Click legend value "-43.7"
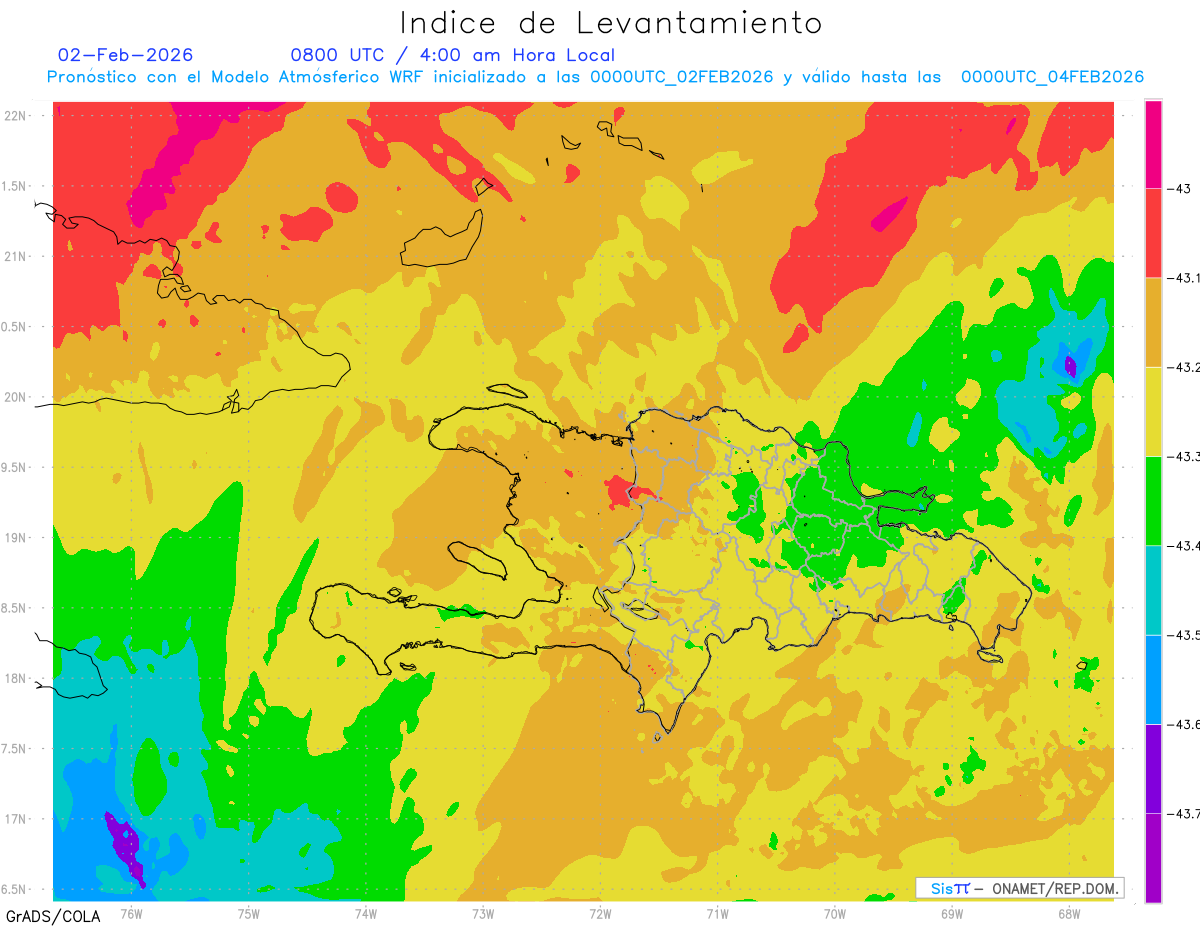This screenshot has height=927, width=1200. (x=1184, y=813)
